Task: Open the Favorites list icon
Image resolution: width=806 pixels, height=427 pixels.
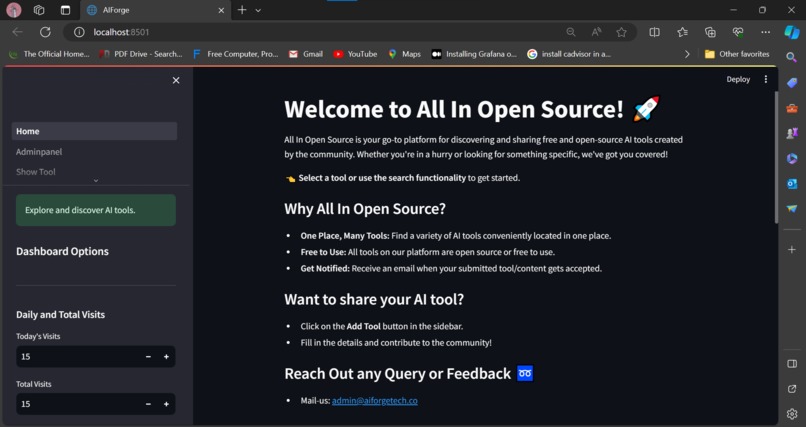Action: tap(682, 32)
